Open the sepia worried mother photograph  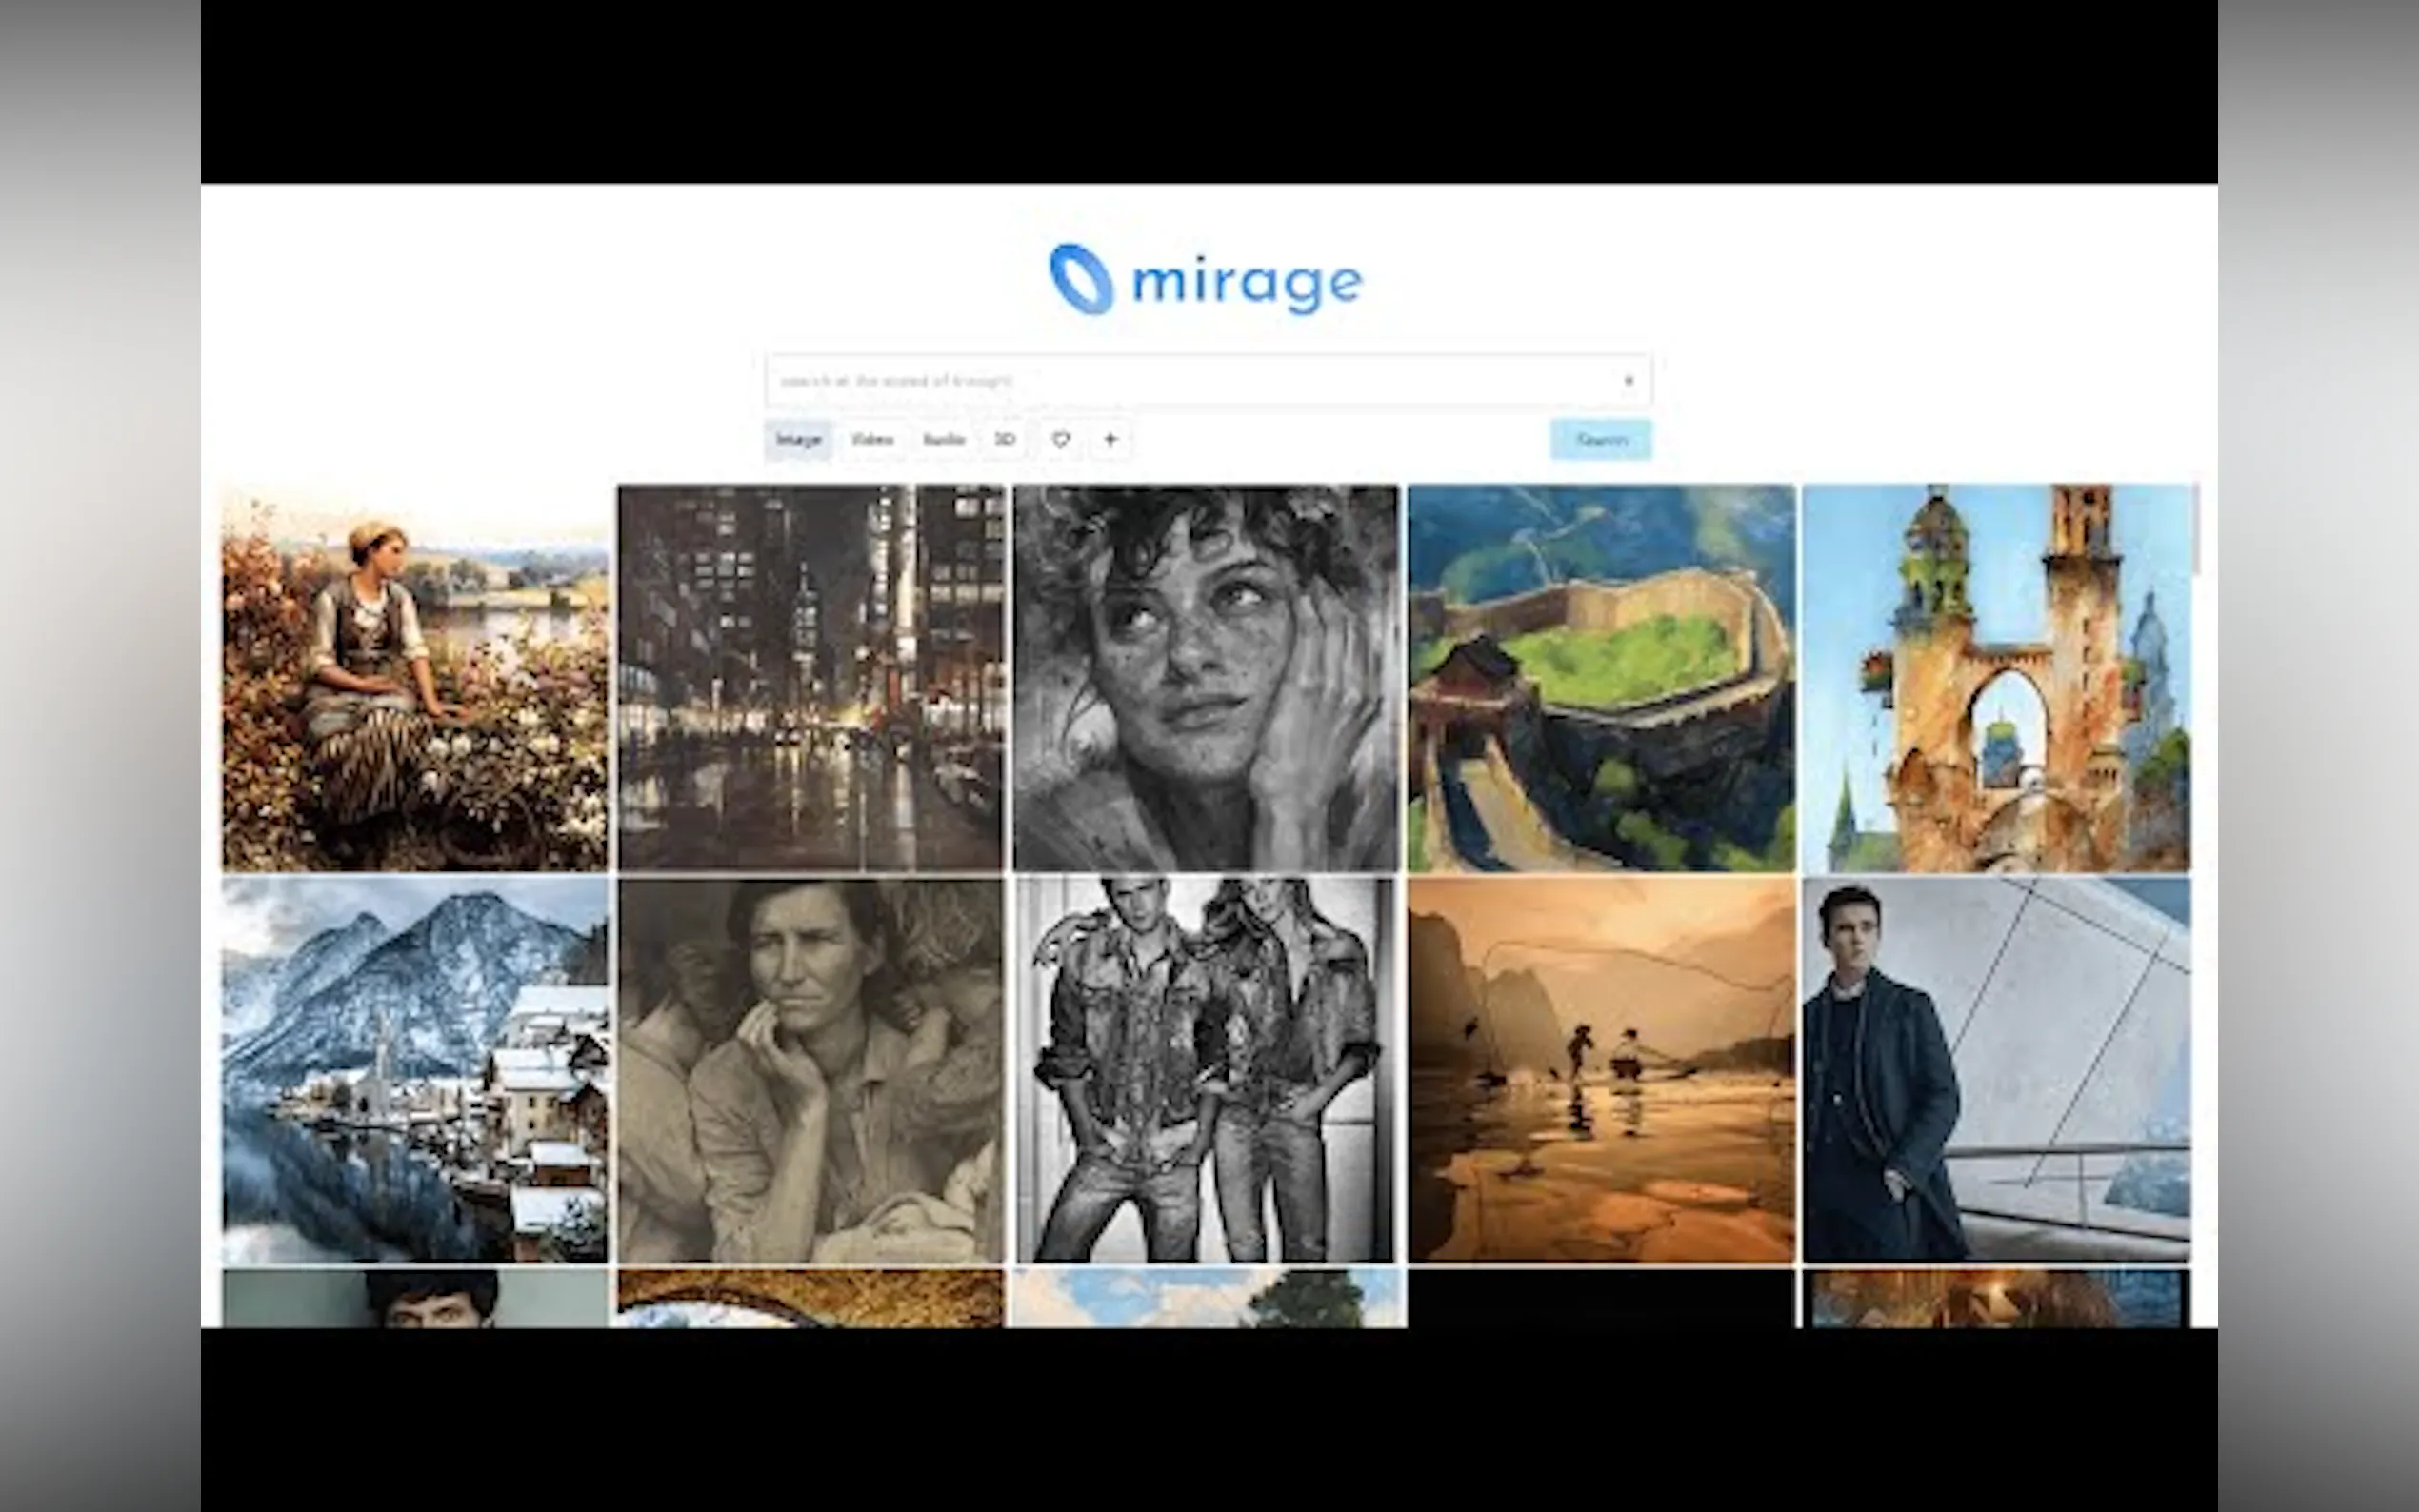810,1070
